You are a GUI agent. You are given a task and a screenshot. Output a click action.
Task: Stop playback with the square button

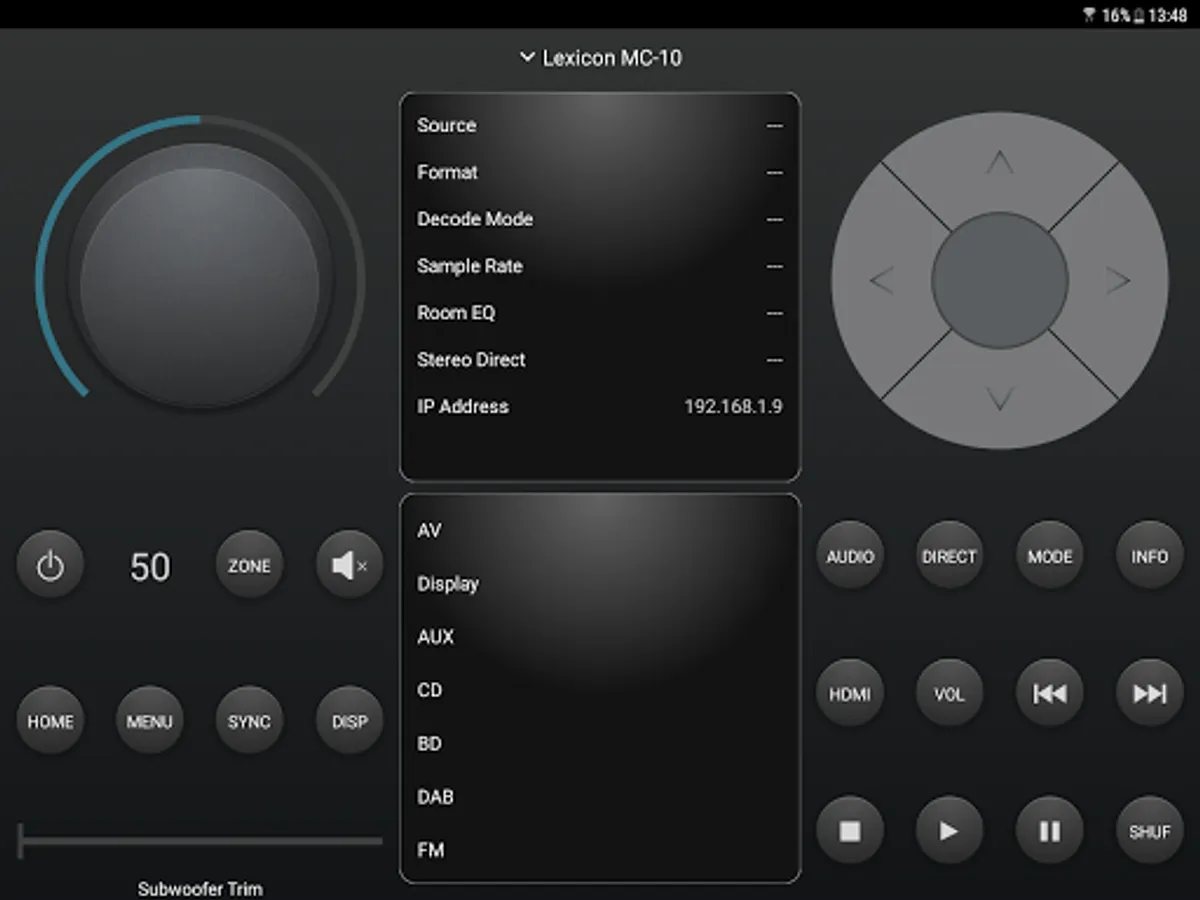pos(850,830)
